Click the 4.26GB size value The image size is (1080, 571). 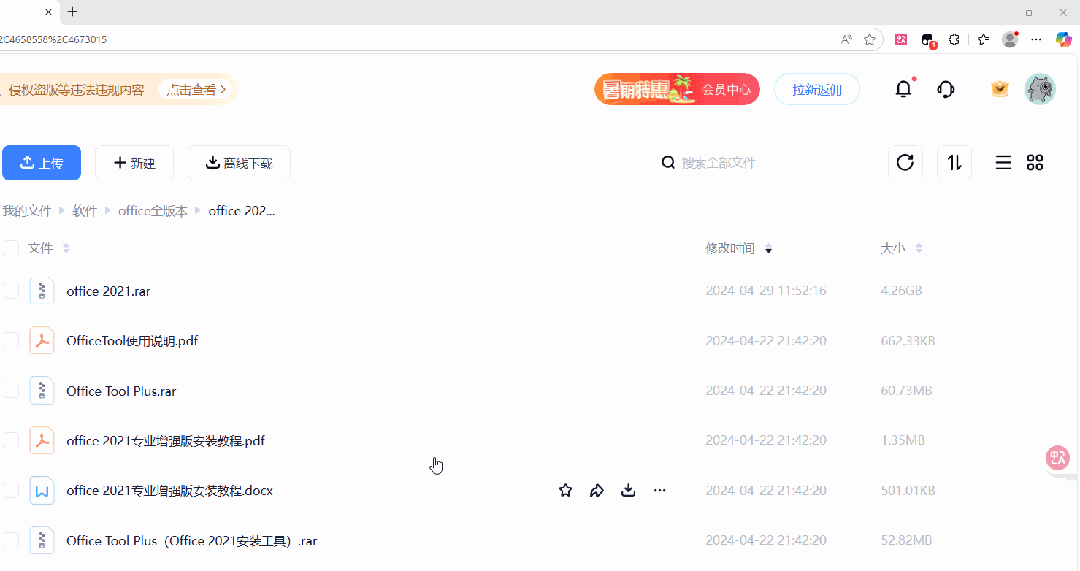click(901, 291)
